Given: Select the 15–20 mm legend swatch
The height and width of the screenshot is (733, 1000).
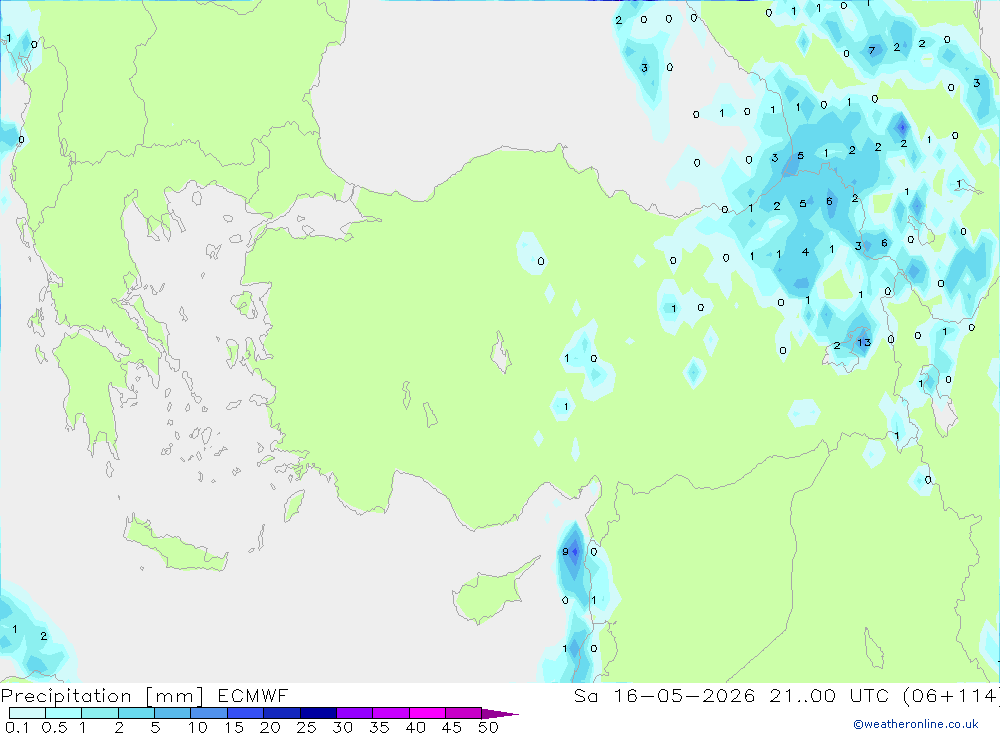Looking at the screenshot, I should pyautogui.click(x=245, y=713).
